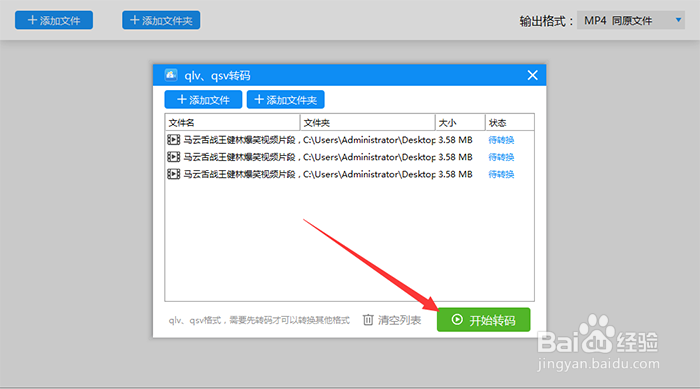Select first row's file name 马云舌战王健林爆笑视频片段
Viewport: 700px width, 389px height.
(x=240, y=140)
